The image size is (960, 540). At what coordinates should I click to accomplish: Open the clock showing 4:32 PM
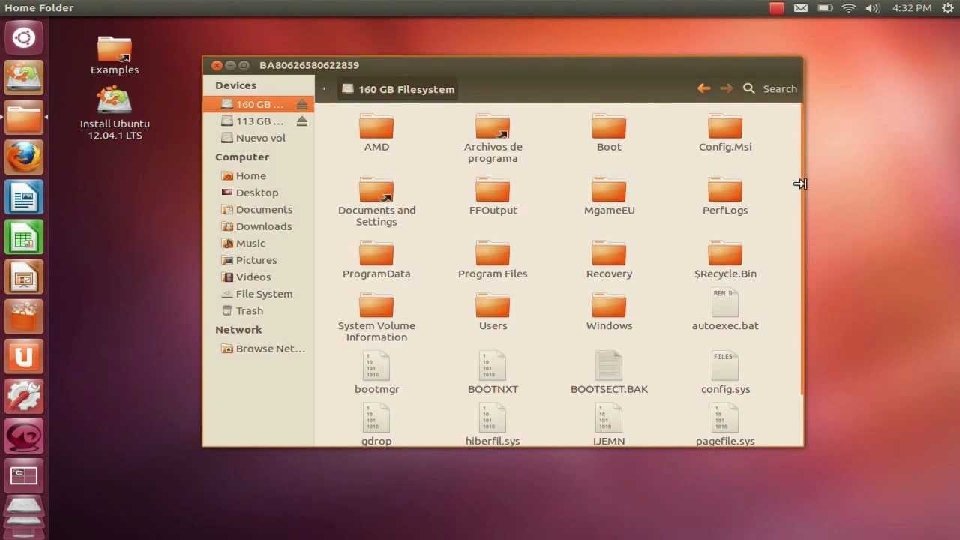[912, 8]
